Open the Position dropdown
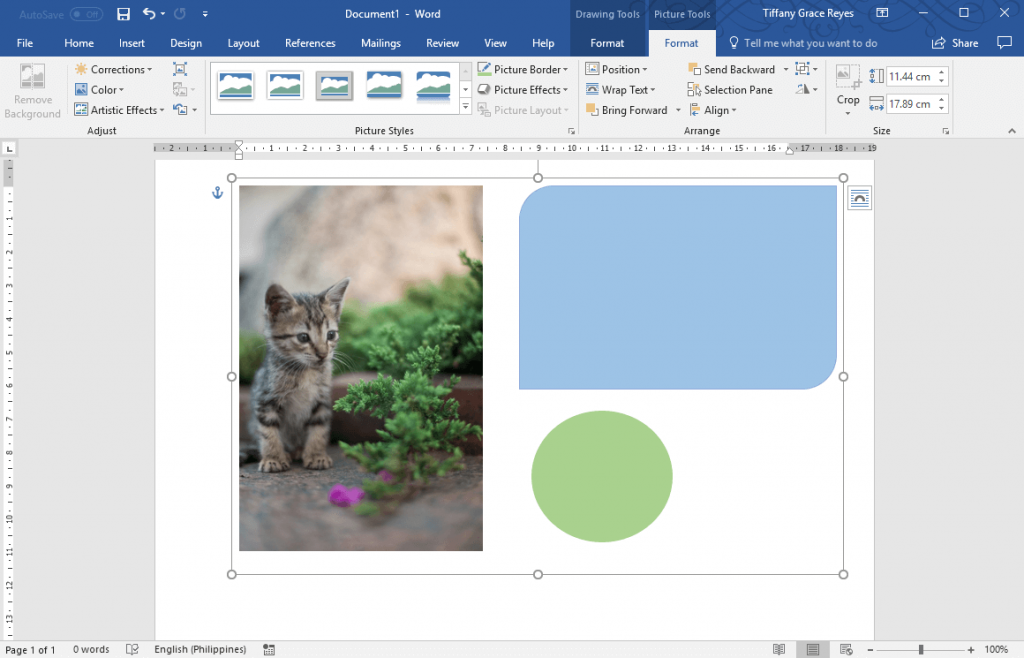This screenshot has height=658, width=1024. click(x=620, y=69)
